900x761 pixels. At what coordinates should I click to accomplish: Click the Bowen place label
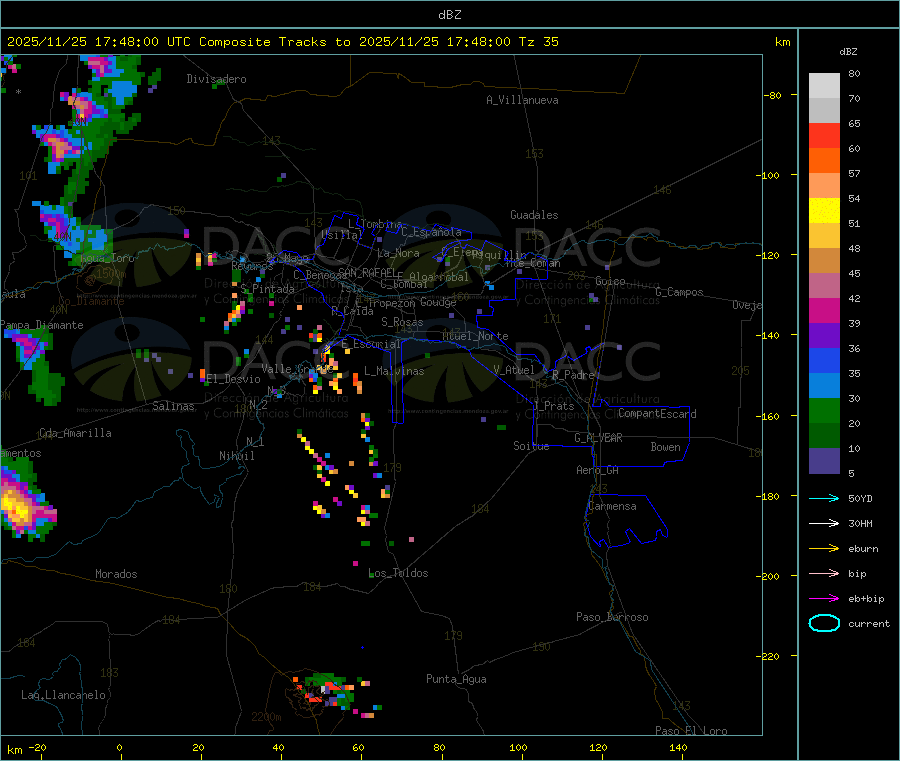[665, 447]
